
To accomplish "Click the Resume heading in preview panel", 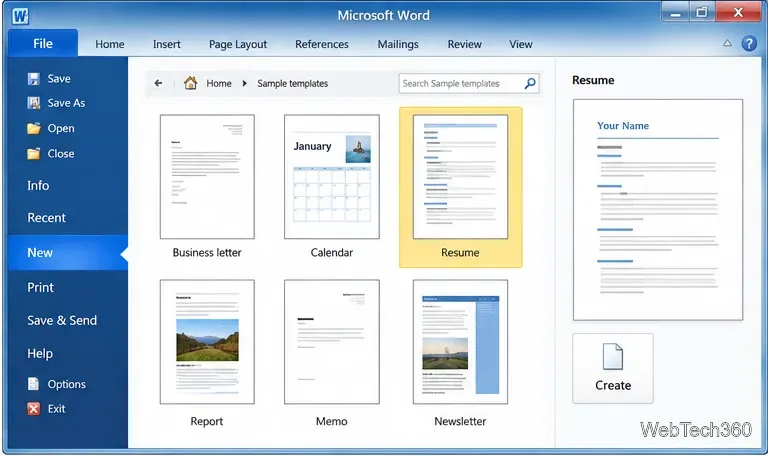I will click(593, 80).
